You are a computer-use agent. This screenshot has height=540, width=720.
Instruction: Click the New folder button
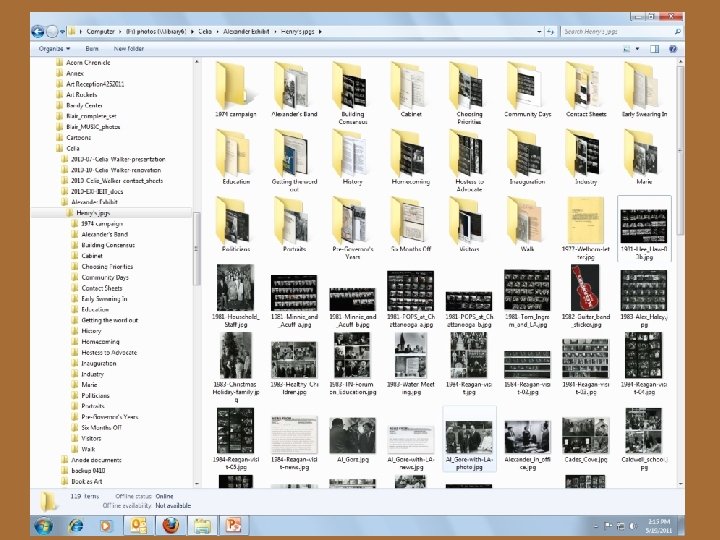click(129, 48)
